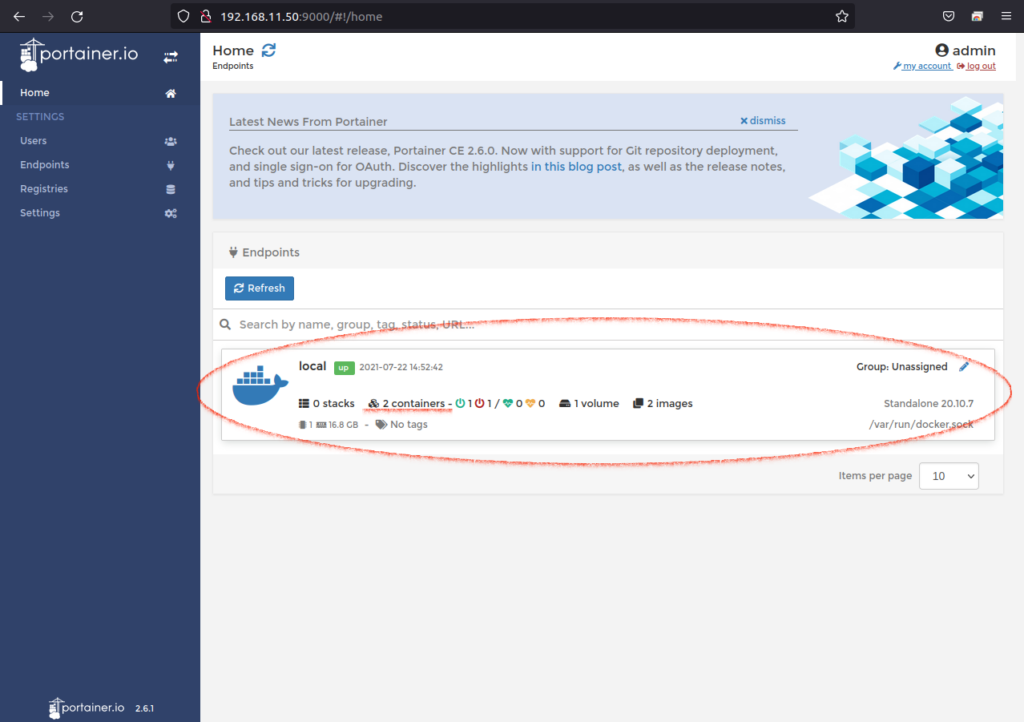Click the browser back arrow

tap(19, 16)
